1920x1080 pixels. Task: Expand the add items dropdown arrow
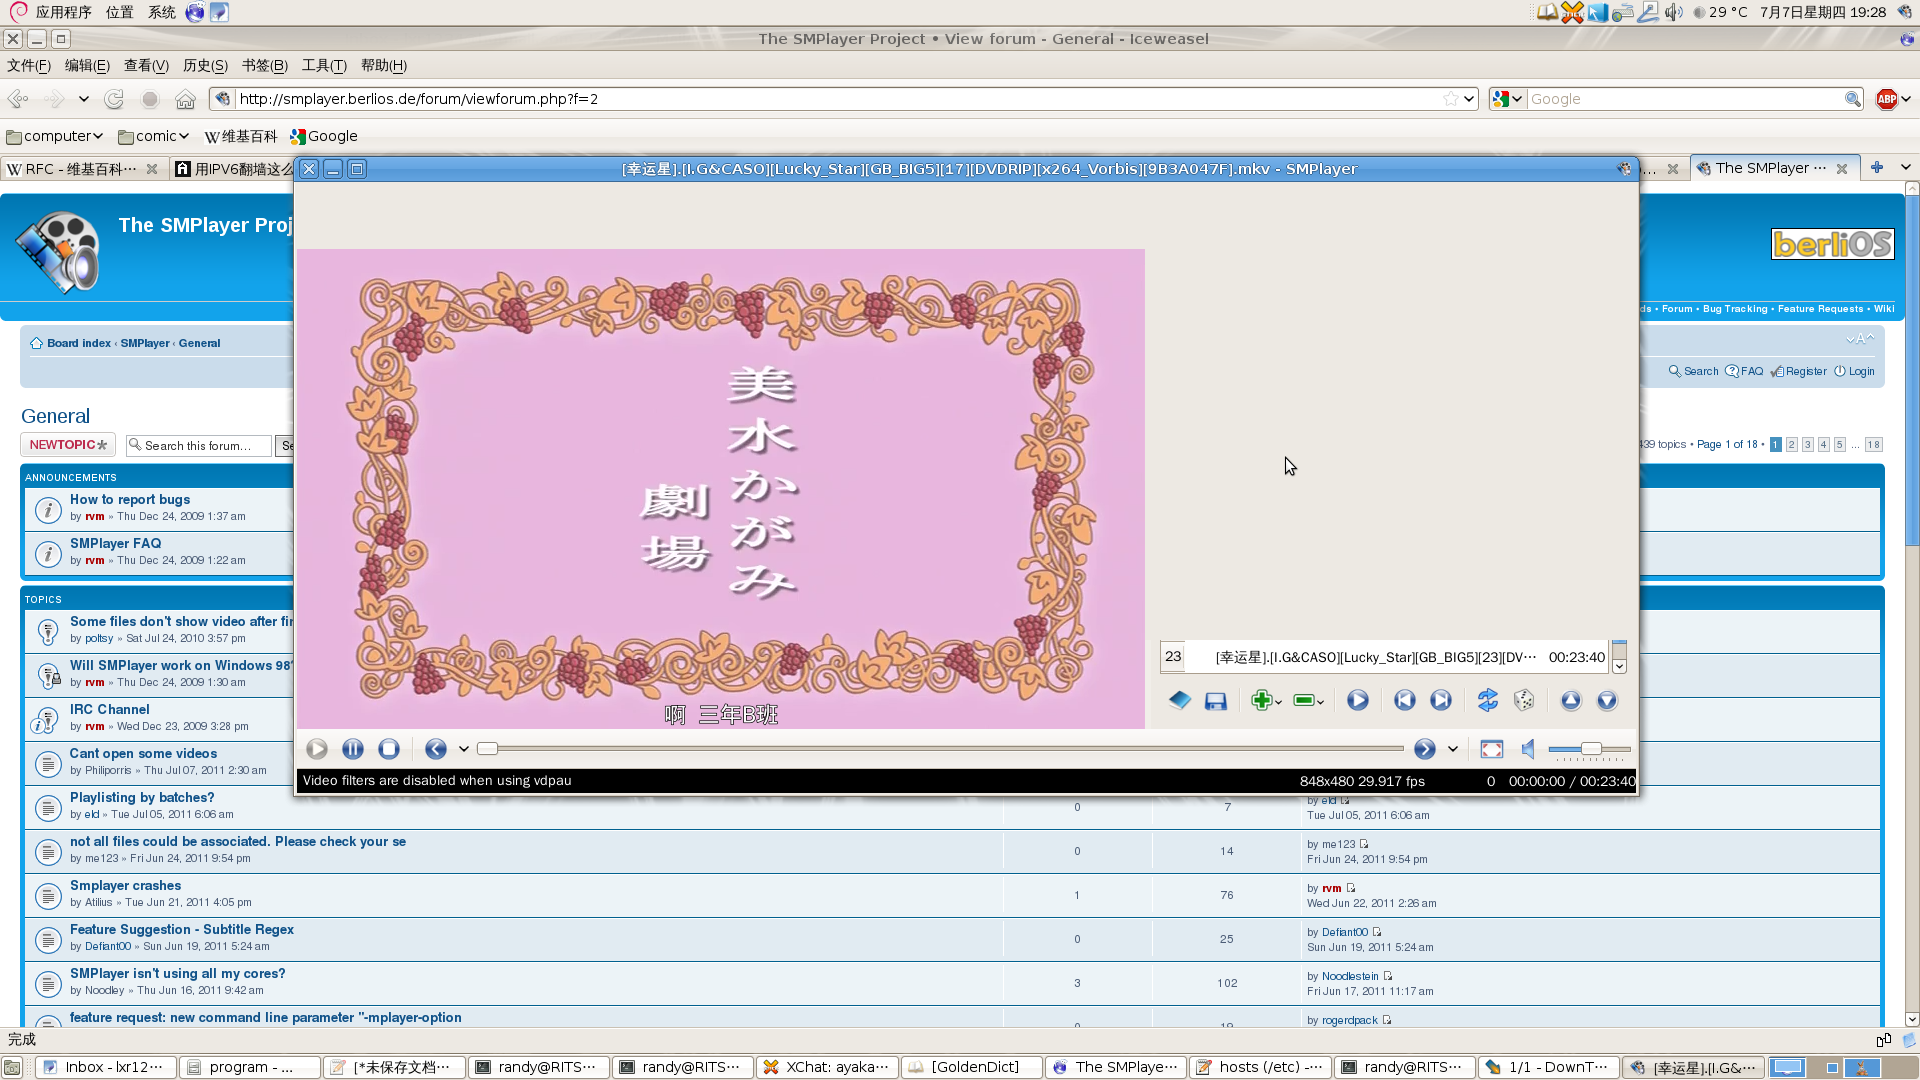1278,702
